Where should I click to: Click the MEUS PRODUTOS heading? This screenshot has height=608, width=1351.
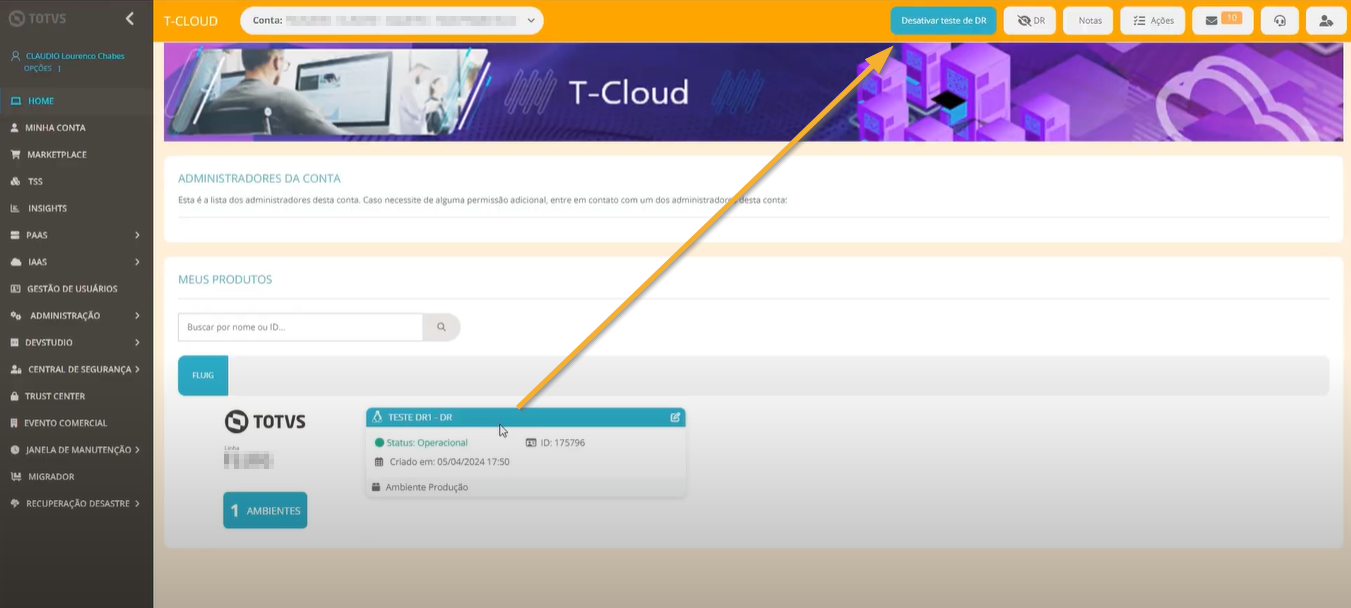tap(225, 279)
